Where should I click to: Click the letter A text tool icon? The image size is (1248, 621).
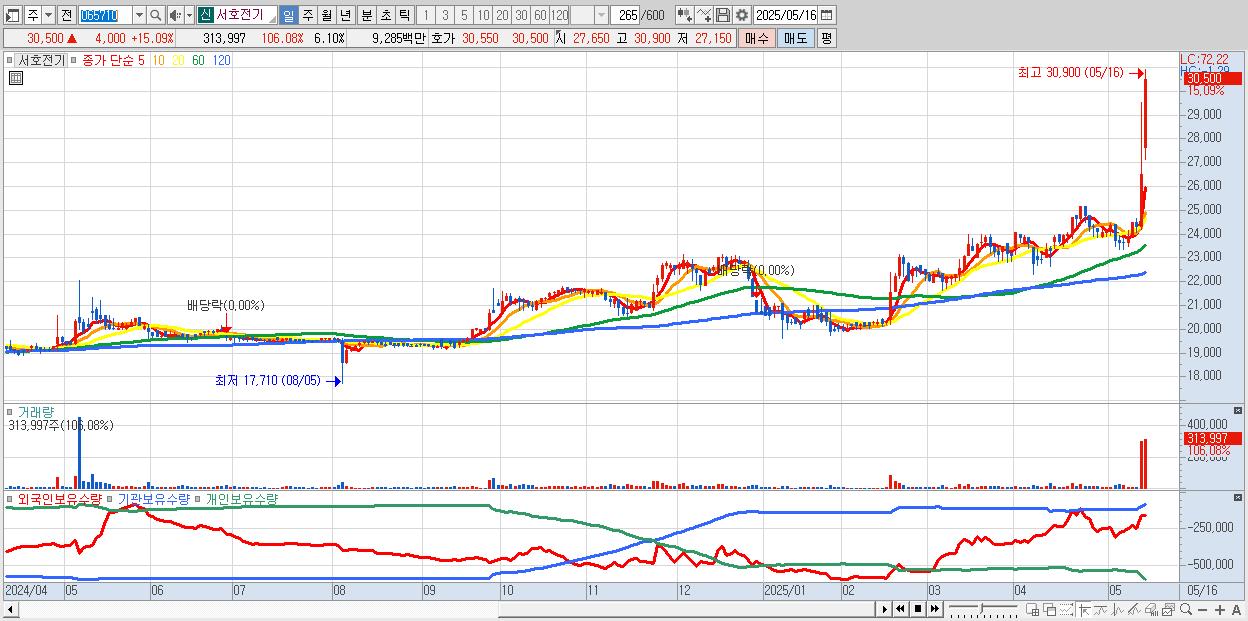click(x=1237, y=610)
